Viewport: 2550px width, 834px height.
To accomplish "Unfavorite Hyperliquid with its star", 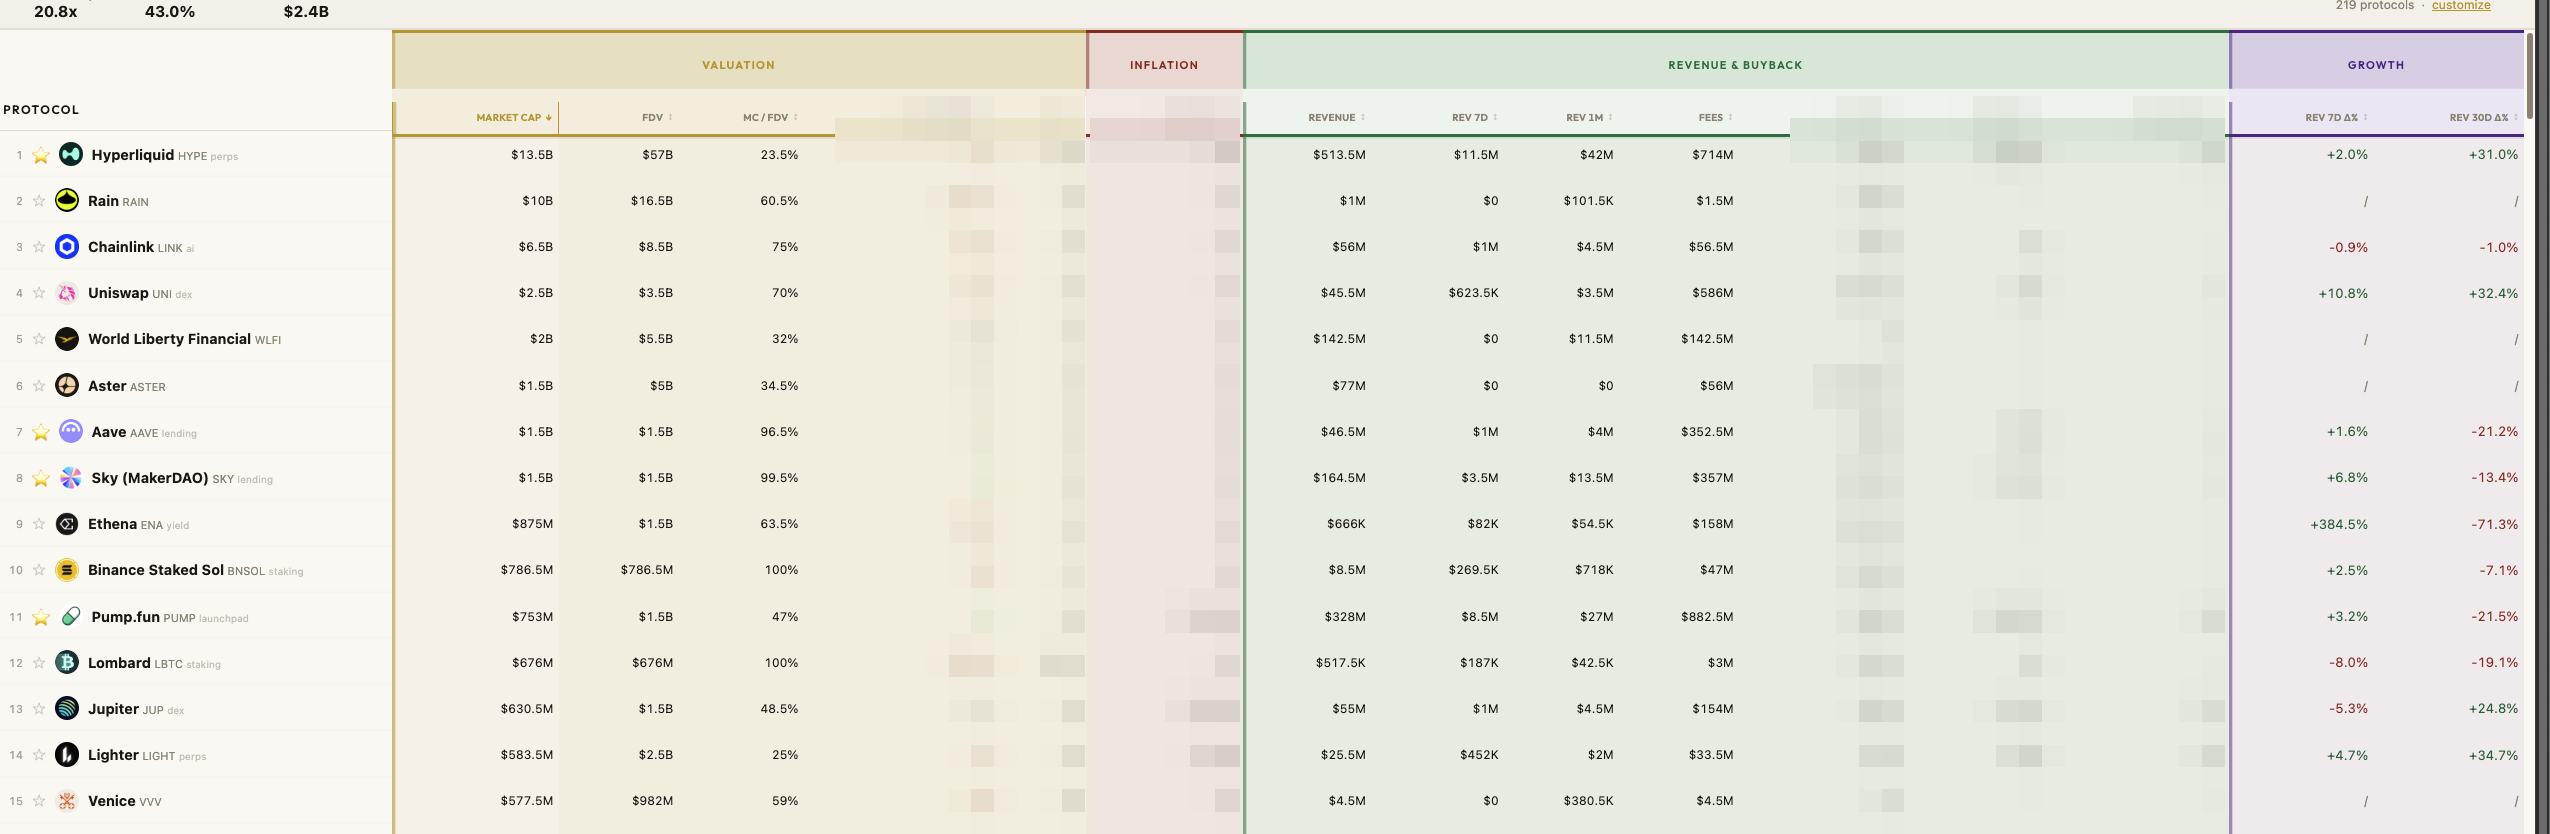I will (x=41, y=155).
